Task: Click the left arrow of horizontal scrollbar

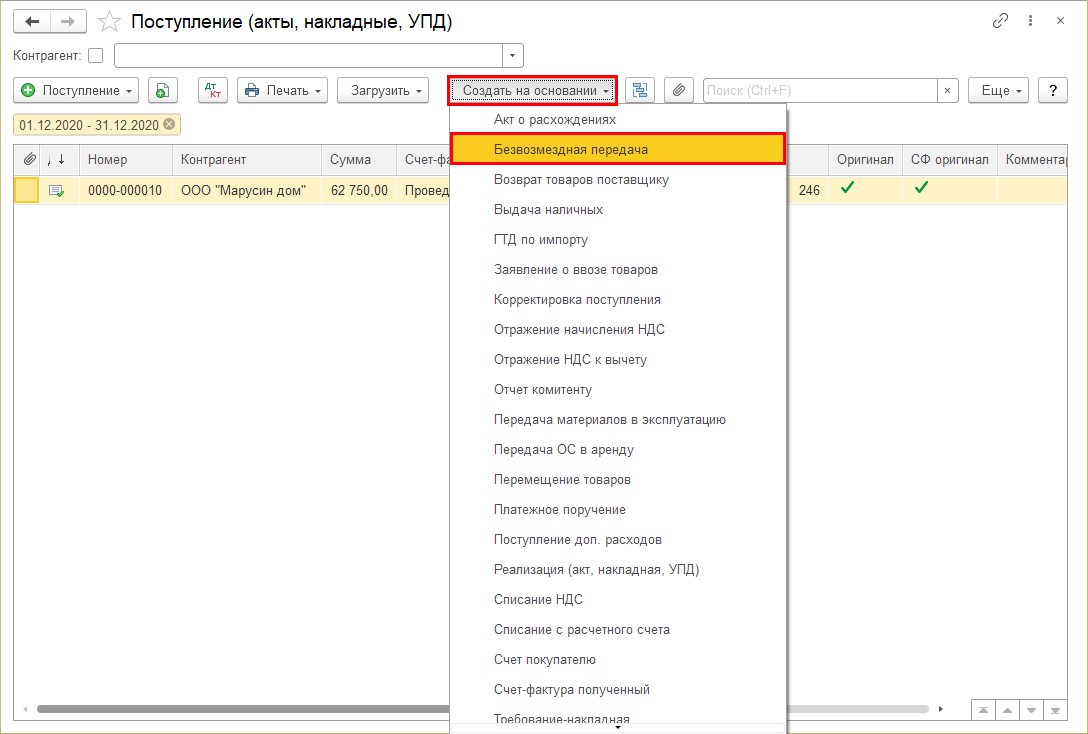Action: [25, 709]
